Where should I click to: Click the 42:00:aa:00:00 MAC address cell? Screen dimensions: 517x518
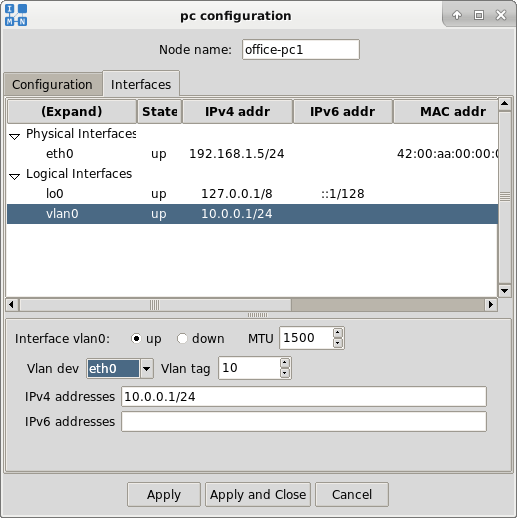[x=447, y=154]
